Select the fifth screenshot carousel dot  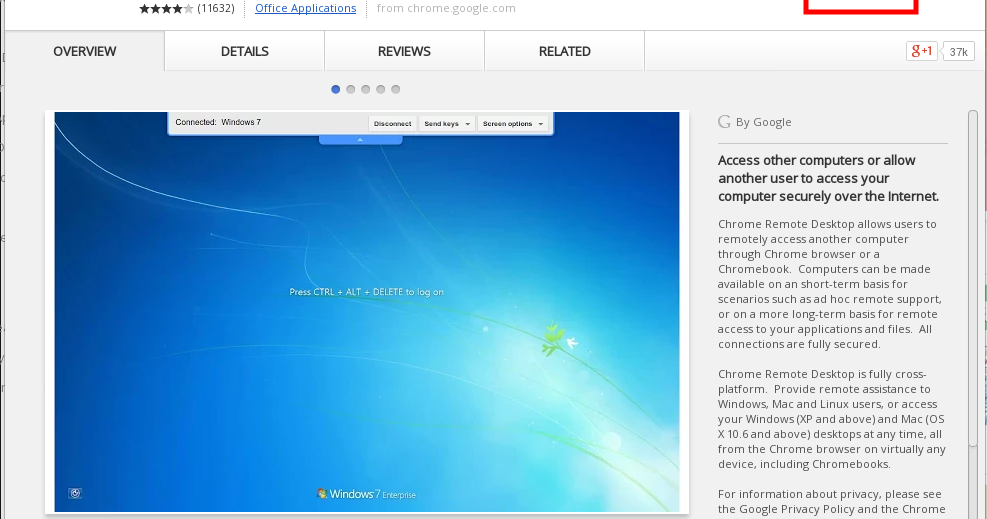point(396,89)
